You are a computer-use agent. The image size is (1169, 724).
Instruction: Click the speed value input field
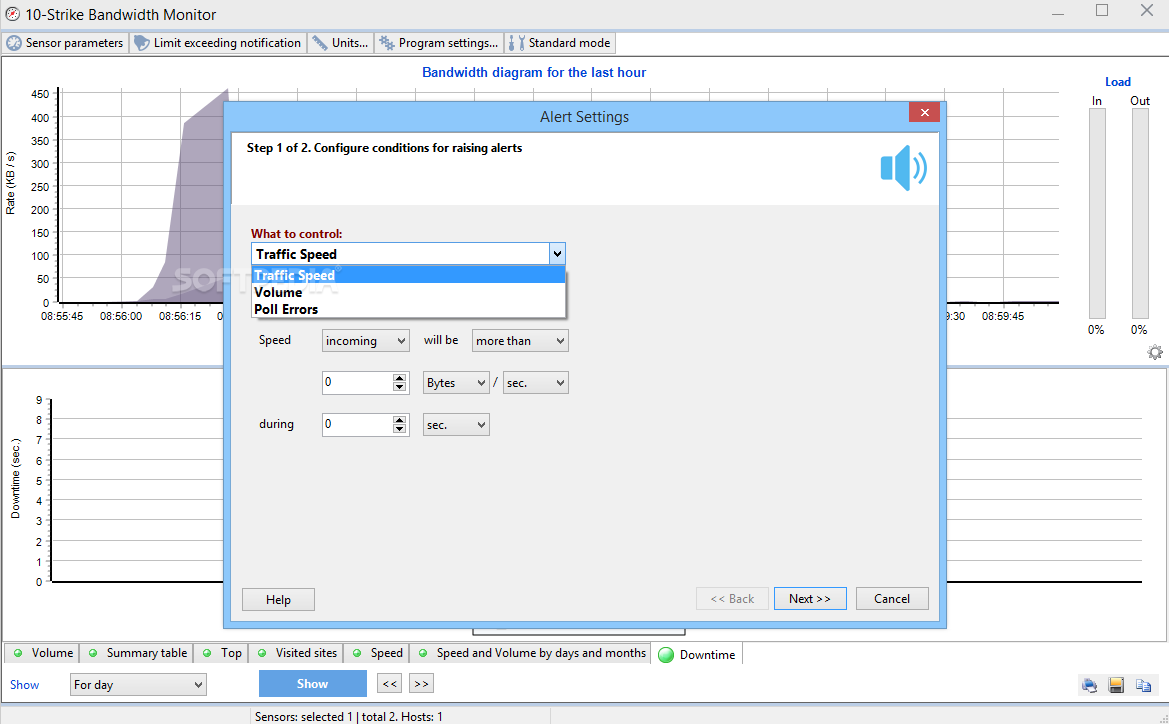[357, 383]
